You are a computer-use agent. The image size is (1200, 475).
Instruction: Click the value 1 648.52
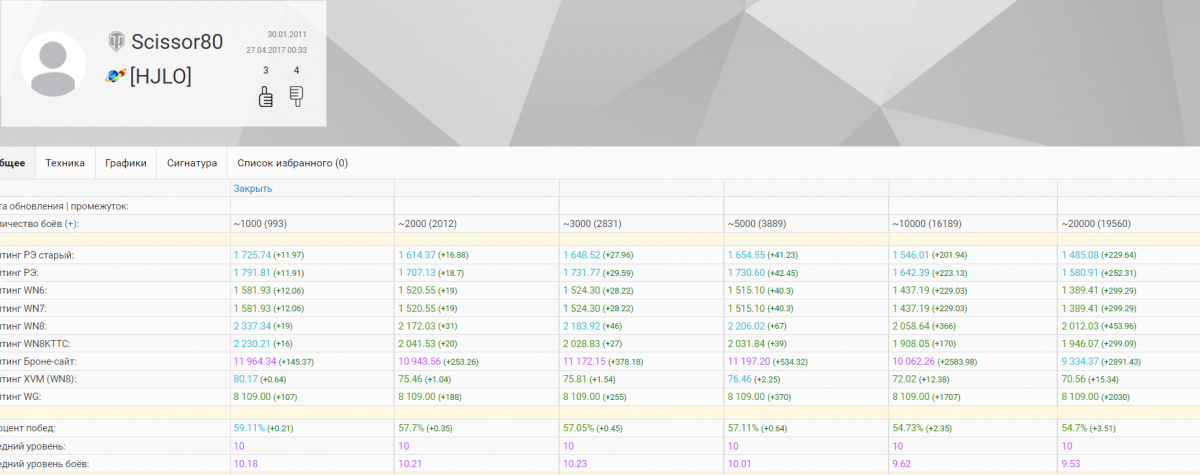(x=582, y=255)
